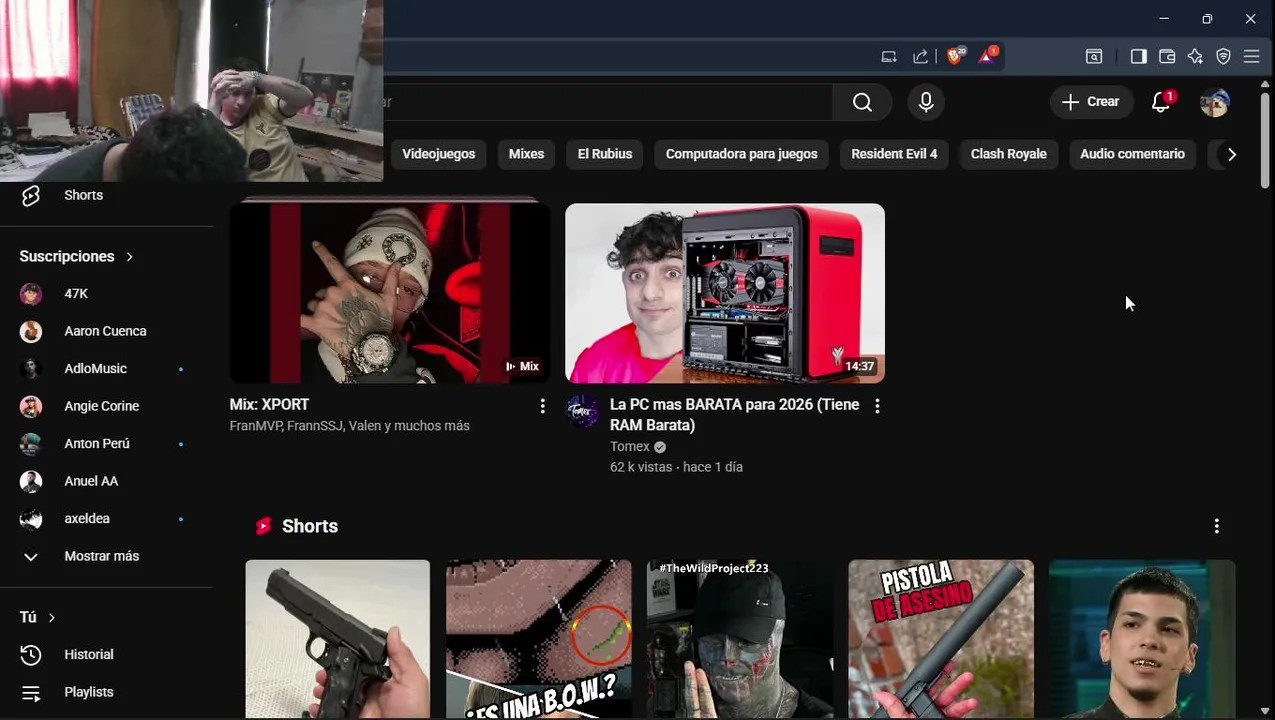Show more category chips with right arrow

pos(1231,154)
